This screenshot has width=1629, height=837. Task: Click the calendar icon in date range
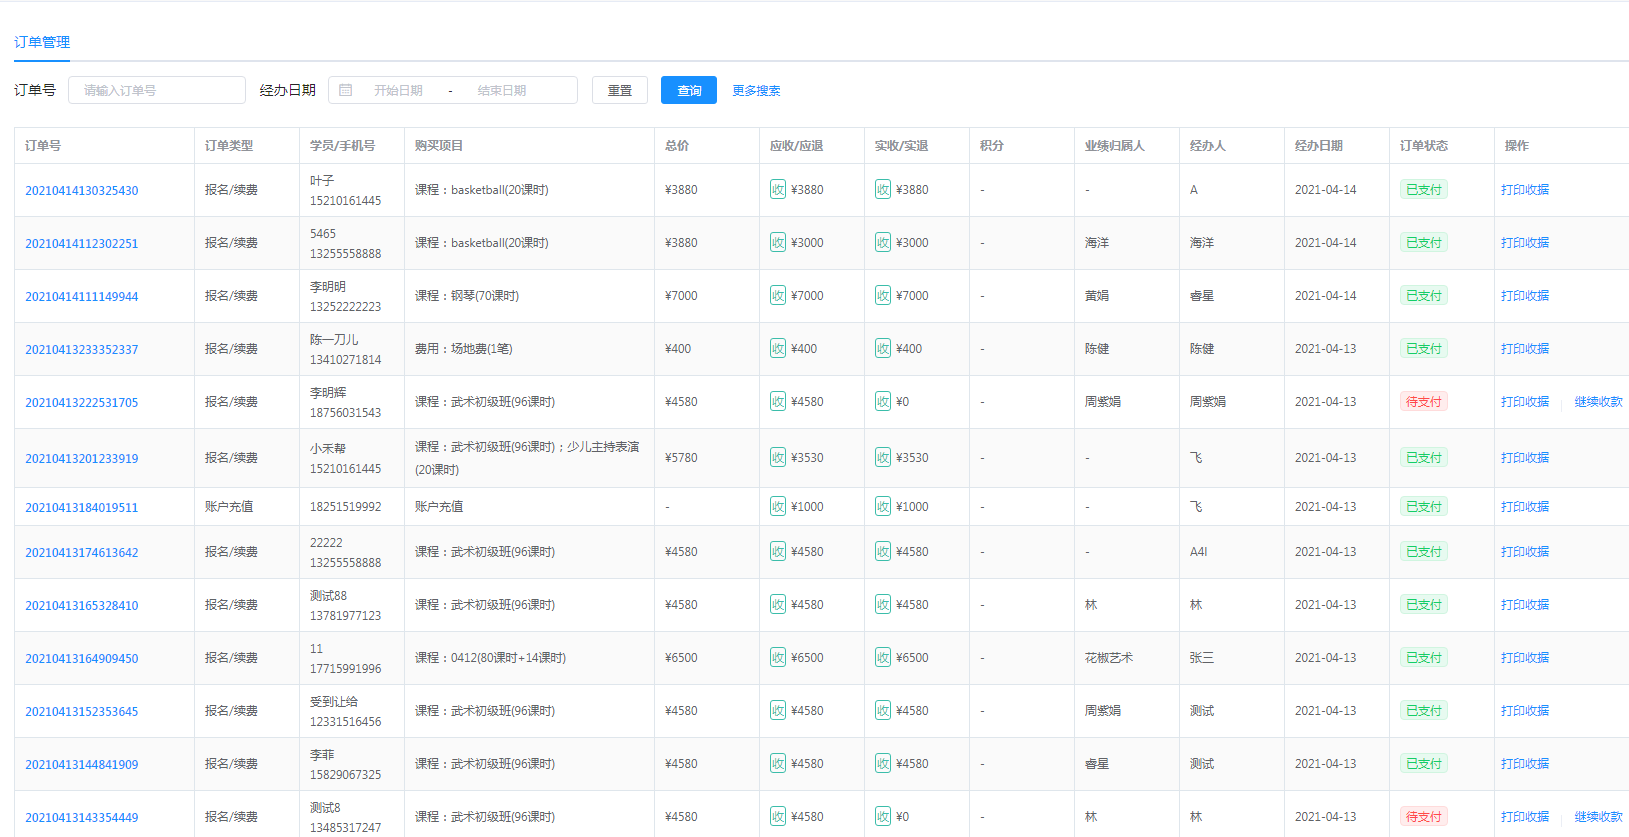click(346, 90)
